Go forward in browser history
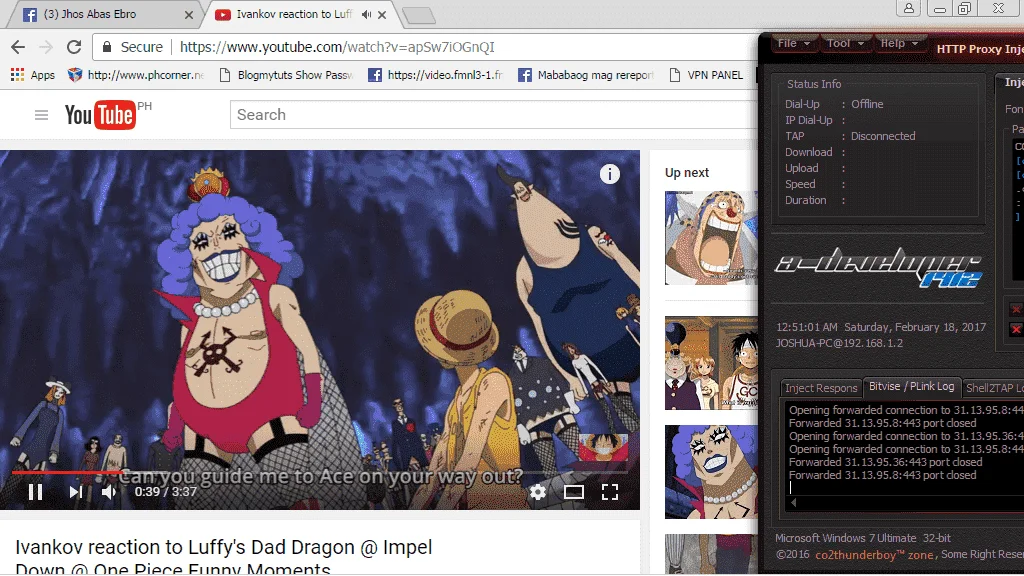 click(x=46, y=47)
